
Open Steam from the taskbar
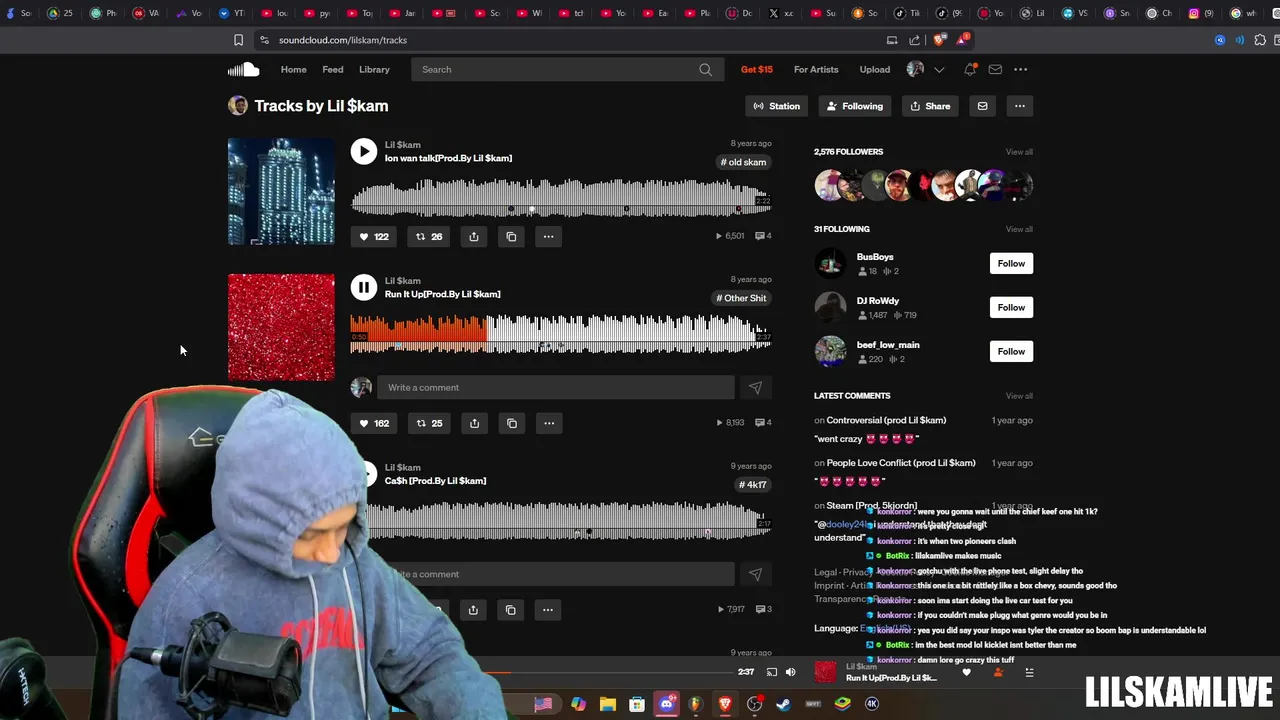(x=784, y=704)
